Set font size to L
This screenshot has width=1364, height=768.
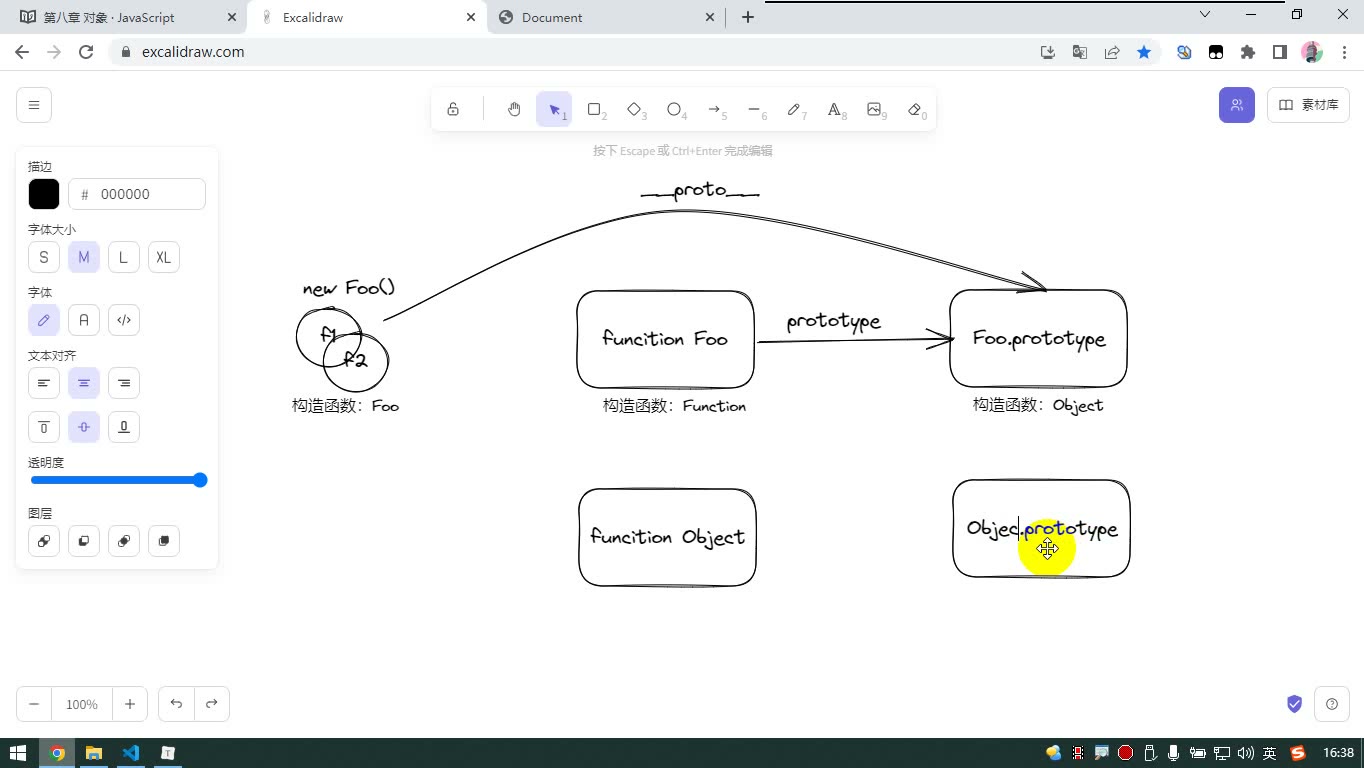[124, 257]
